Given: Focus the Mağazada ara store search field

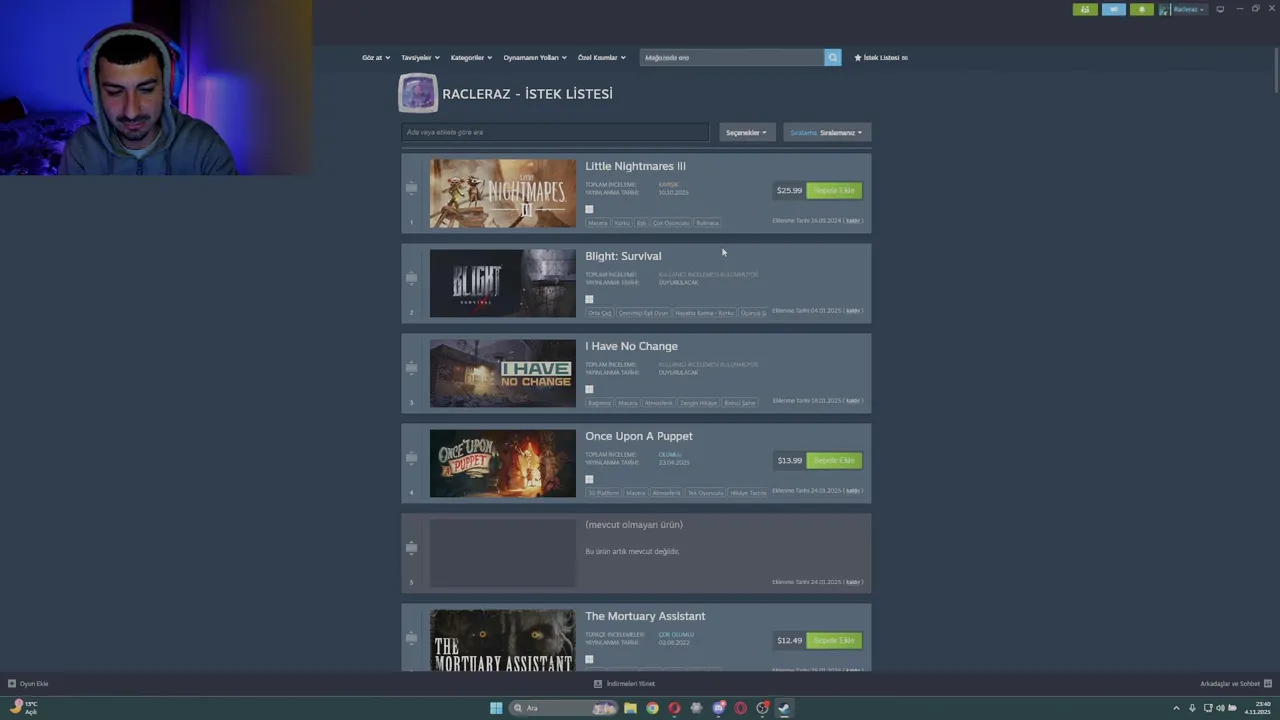Looking at the screenshot, I should click(732, 57).
